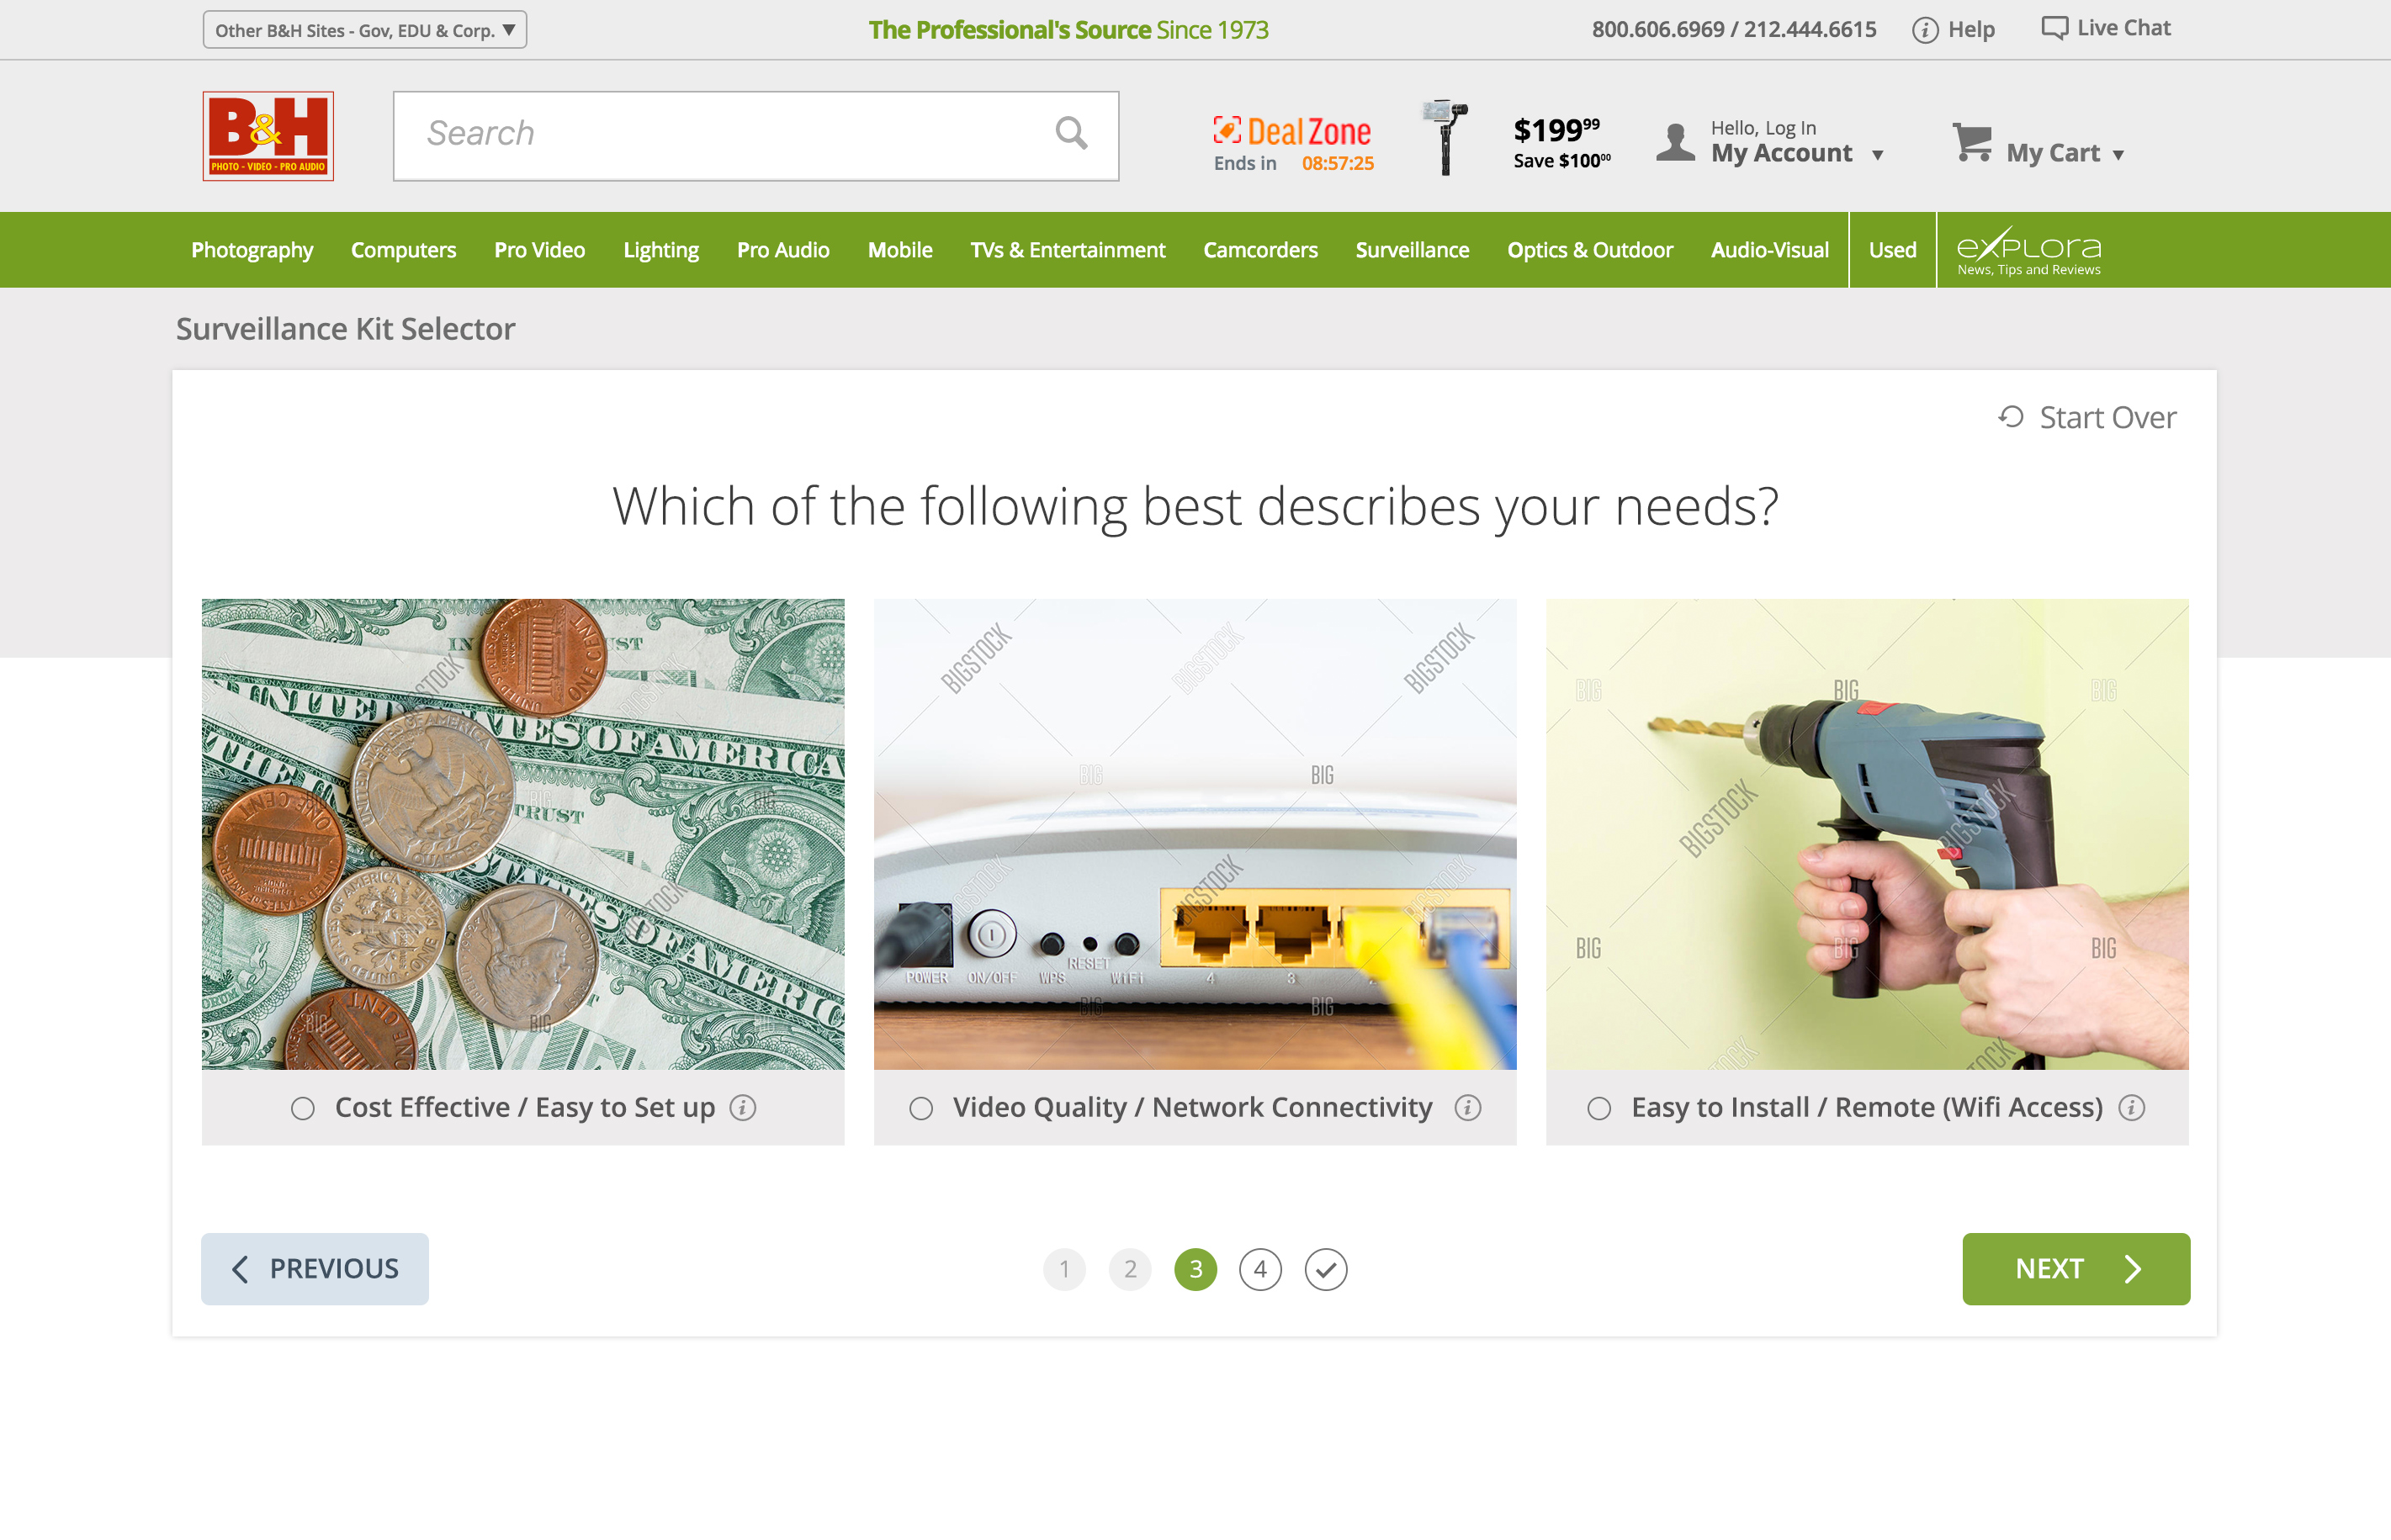Expand Other B&H Sites dropdown
The height and width of the screenshot is (1540, 2391).
[365, 30]
